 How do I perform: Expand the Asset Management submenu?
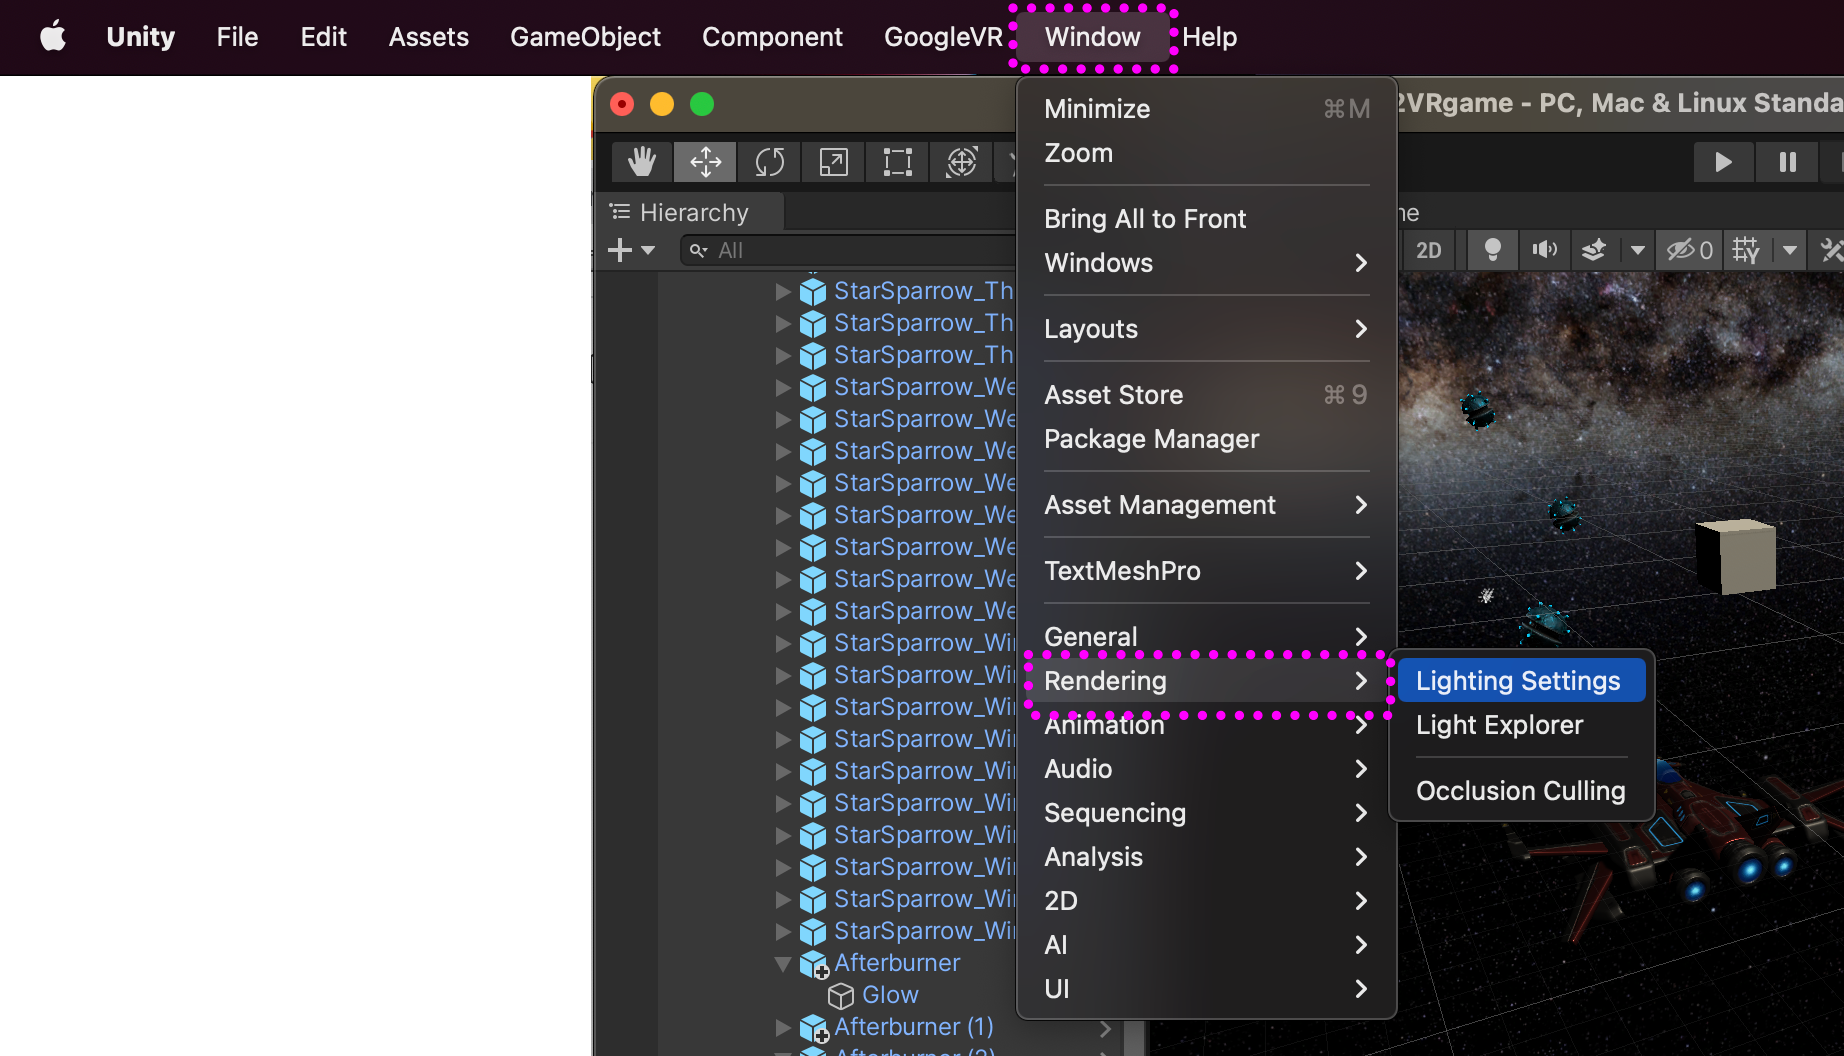(x=1207, y=505)
